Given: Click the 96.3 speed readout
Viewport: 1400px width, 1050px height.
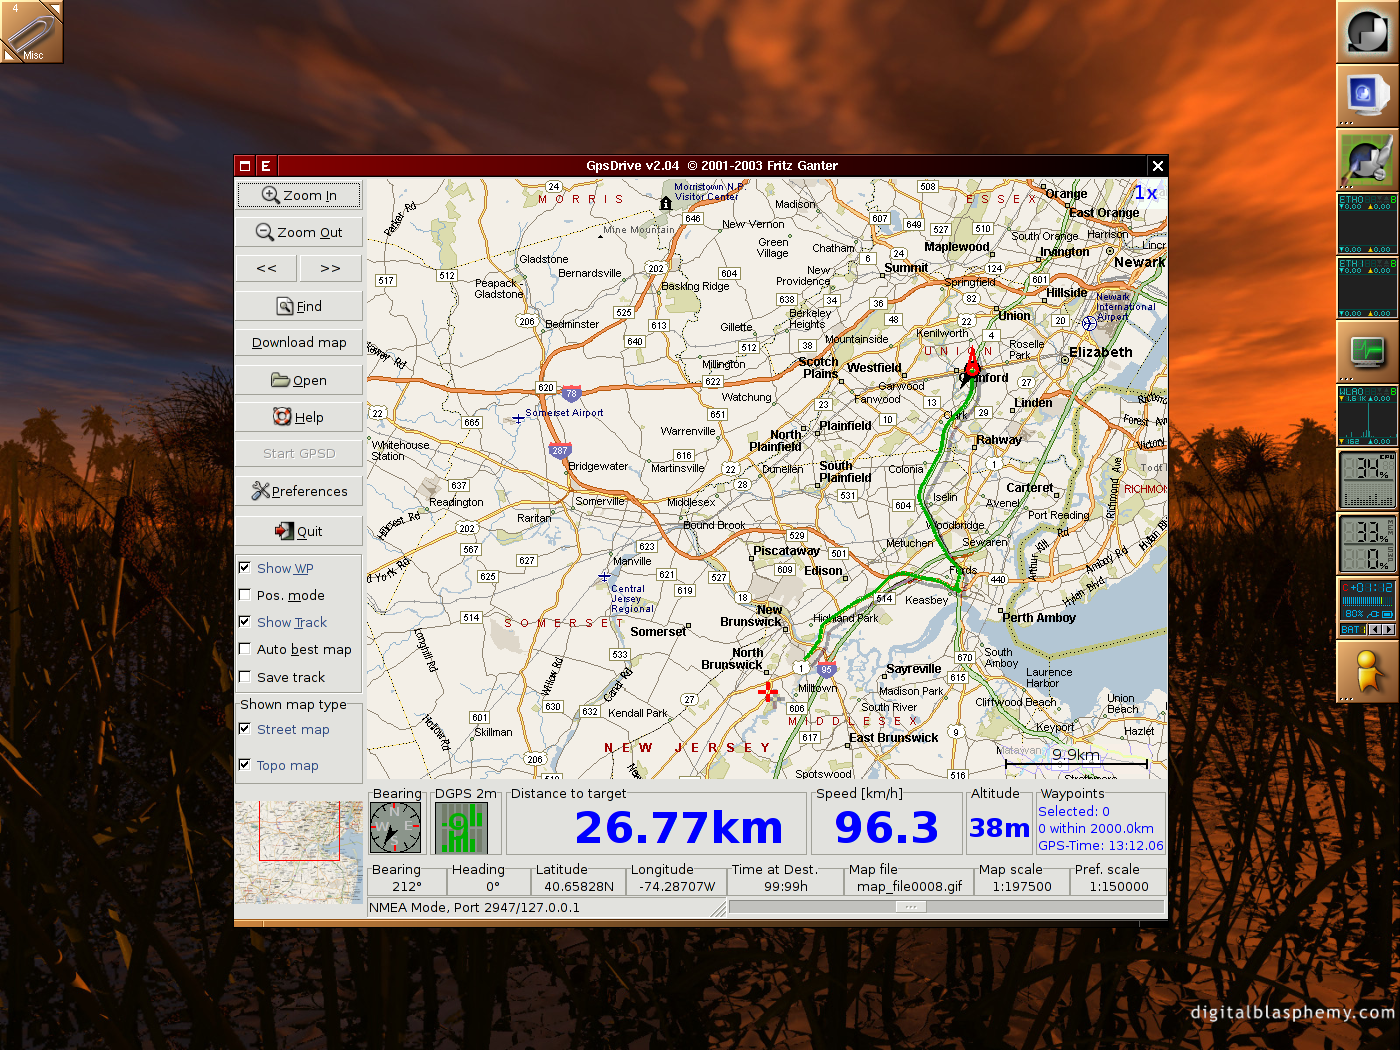Looking at the screenshot, I should [887, 828].
